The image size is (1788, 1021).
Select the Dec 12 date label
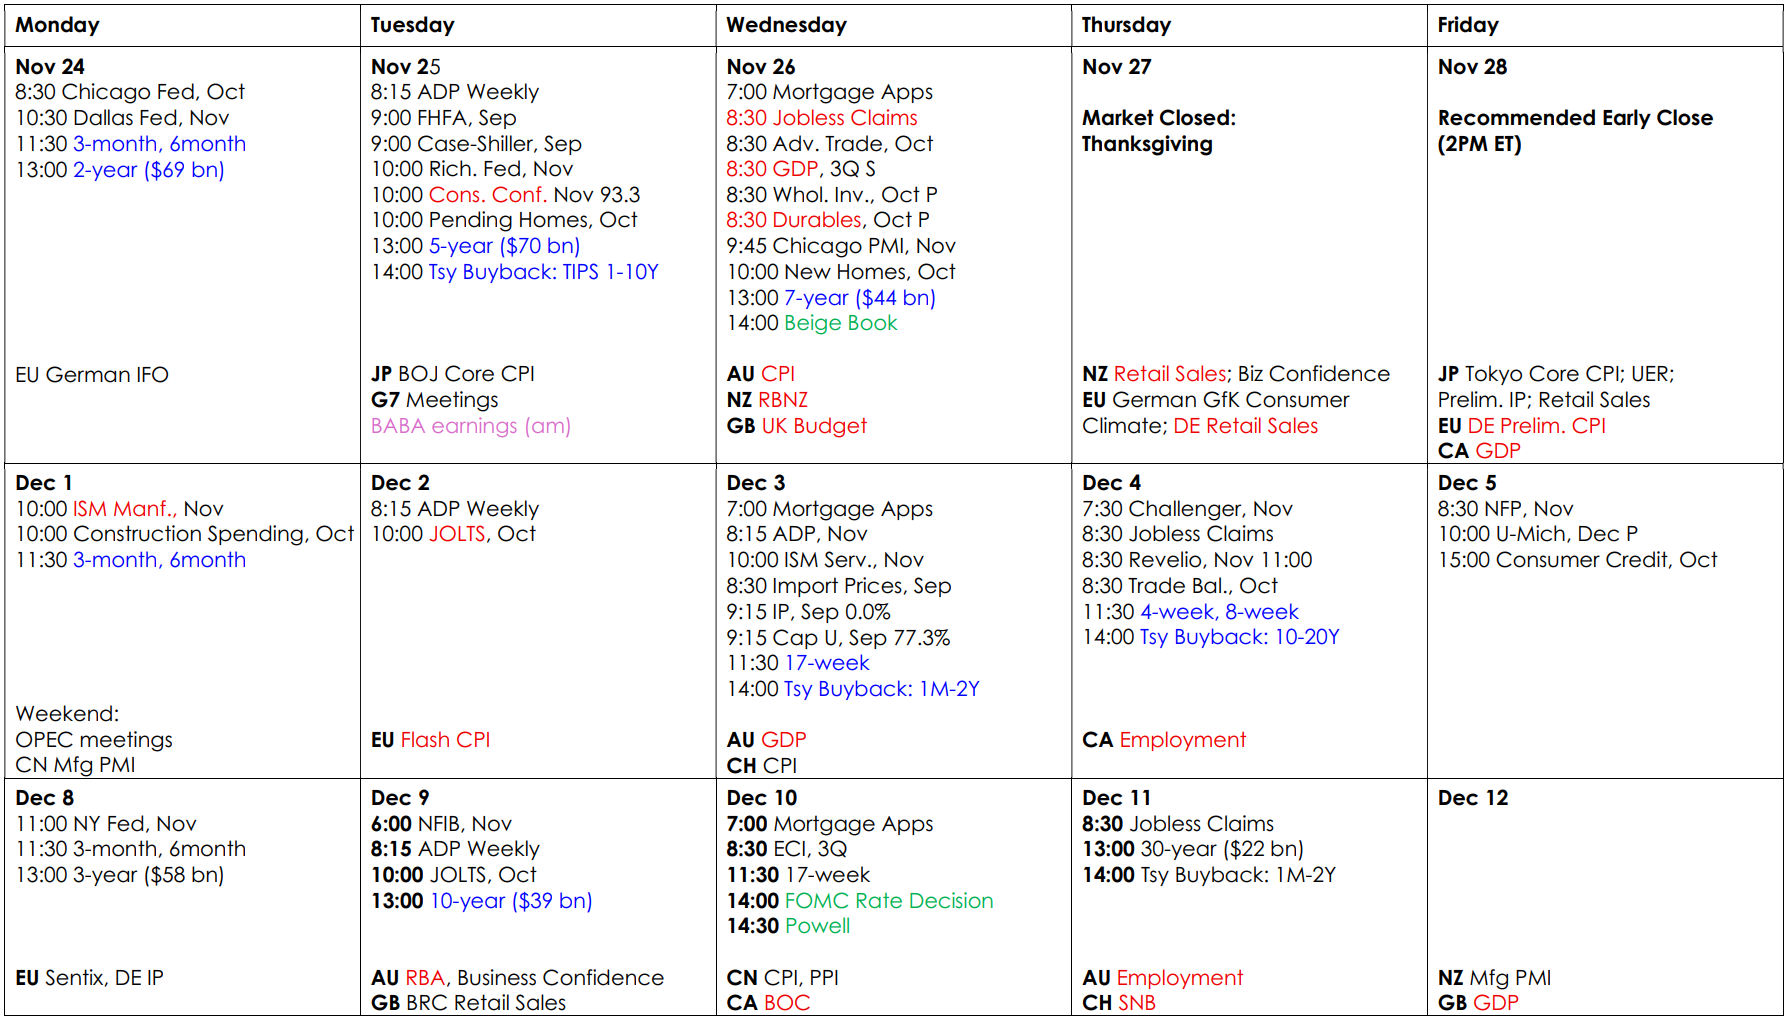pos(1472,798)
